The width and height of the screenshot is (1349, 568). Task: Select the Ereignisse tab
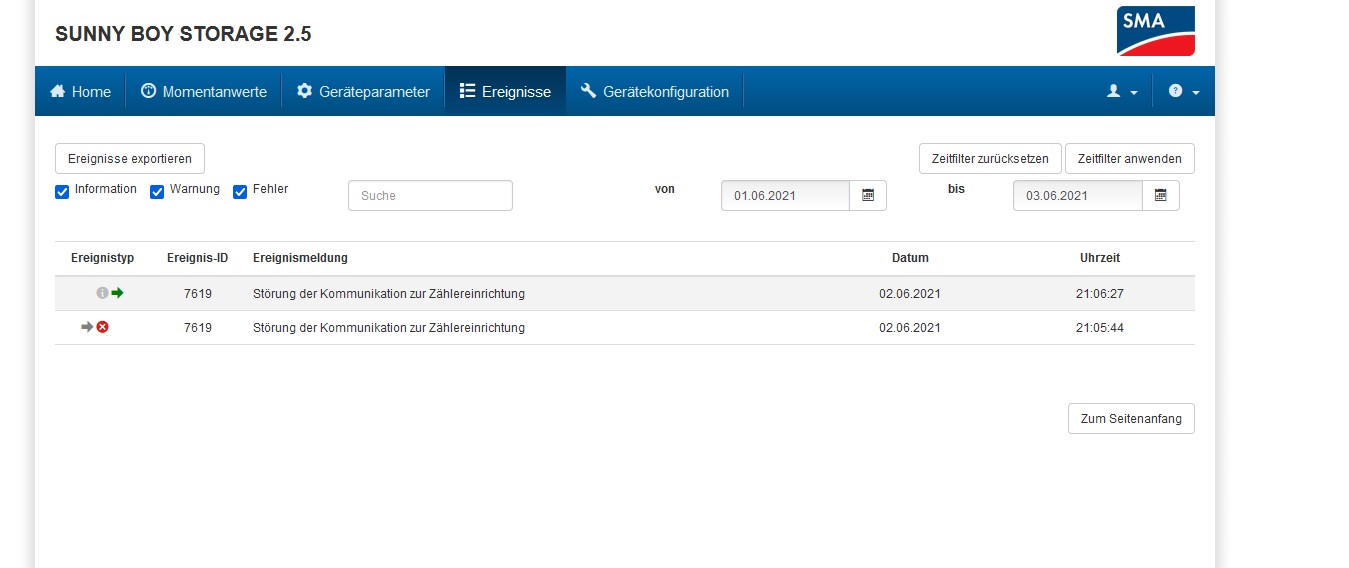(x=505, y=91)
